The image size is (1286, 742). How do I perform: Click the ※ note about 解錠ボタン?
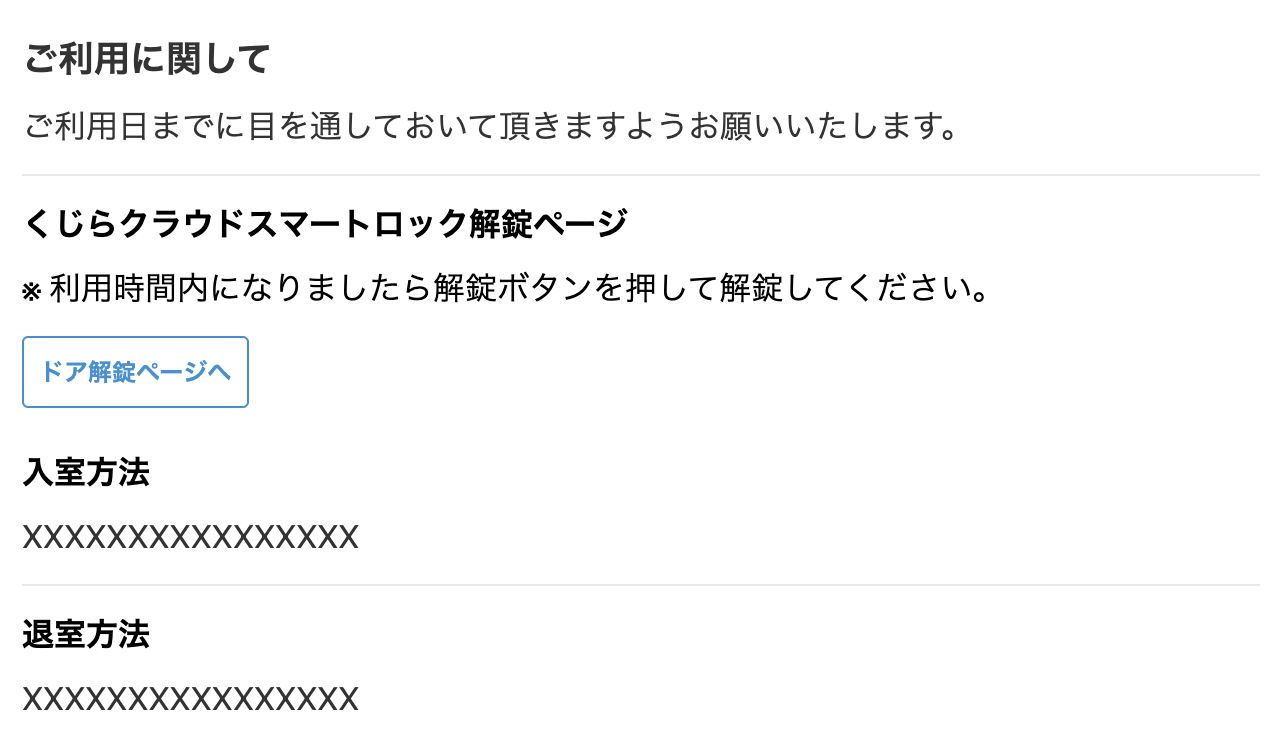[x=506, y=290]
